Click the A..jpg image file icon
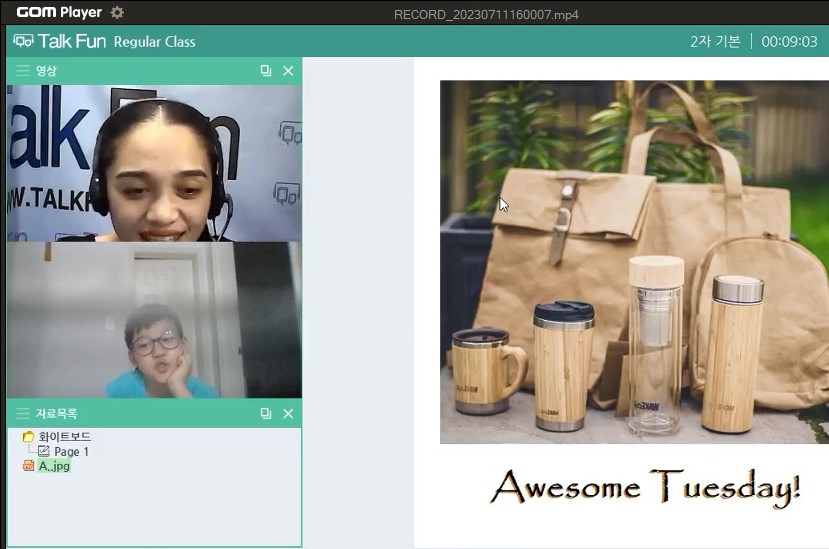Screen dimensions: 829x549 click(x=28, y=466)
